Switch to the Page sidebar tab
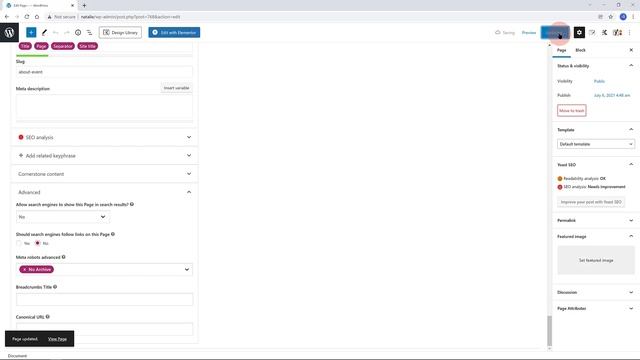 coord(562,50)
